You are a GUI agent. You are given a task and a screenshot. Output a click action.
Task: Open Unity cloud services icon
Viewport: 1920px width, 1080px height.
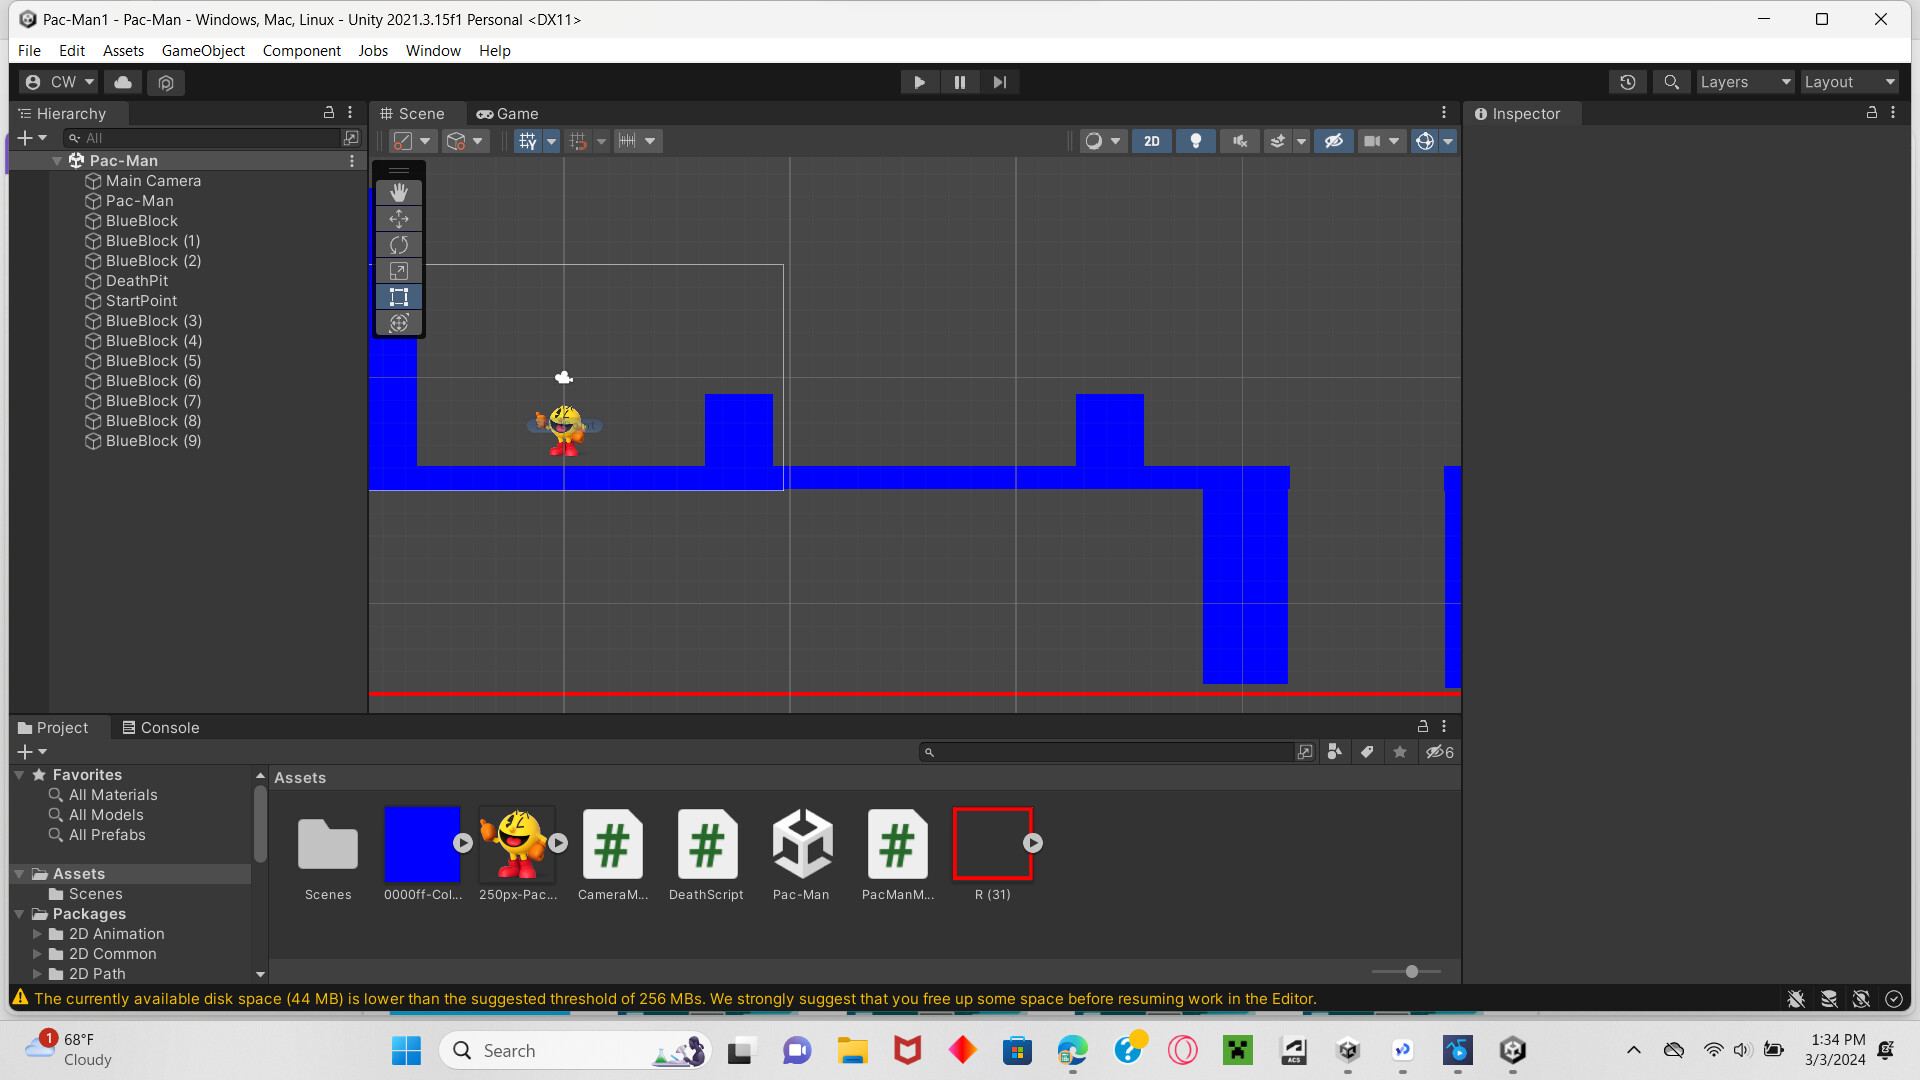point(123,82)
